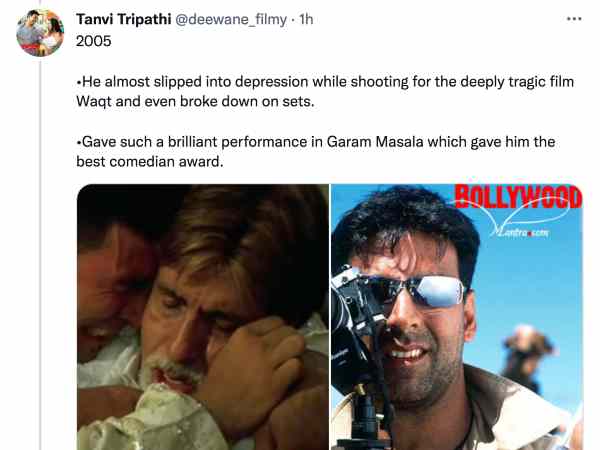Open the right photo of smiling cameraman
This screenshot has height=450, width=600.
pos(457,317)
